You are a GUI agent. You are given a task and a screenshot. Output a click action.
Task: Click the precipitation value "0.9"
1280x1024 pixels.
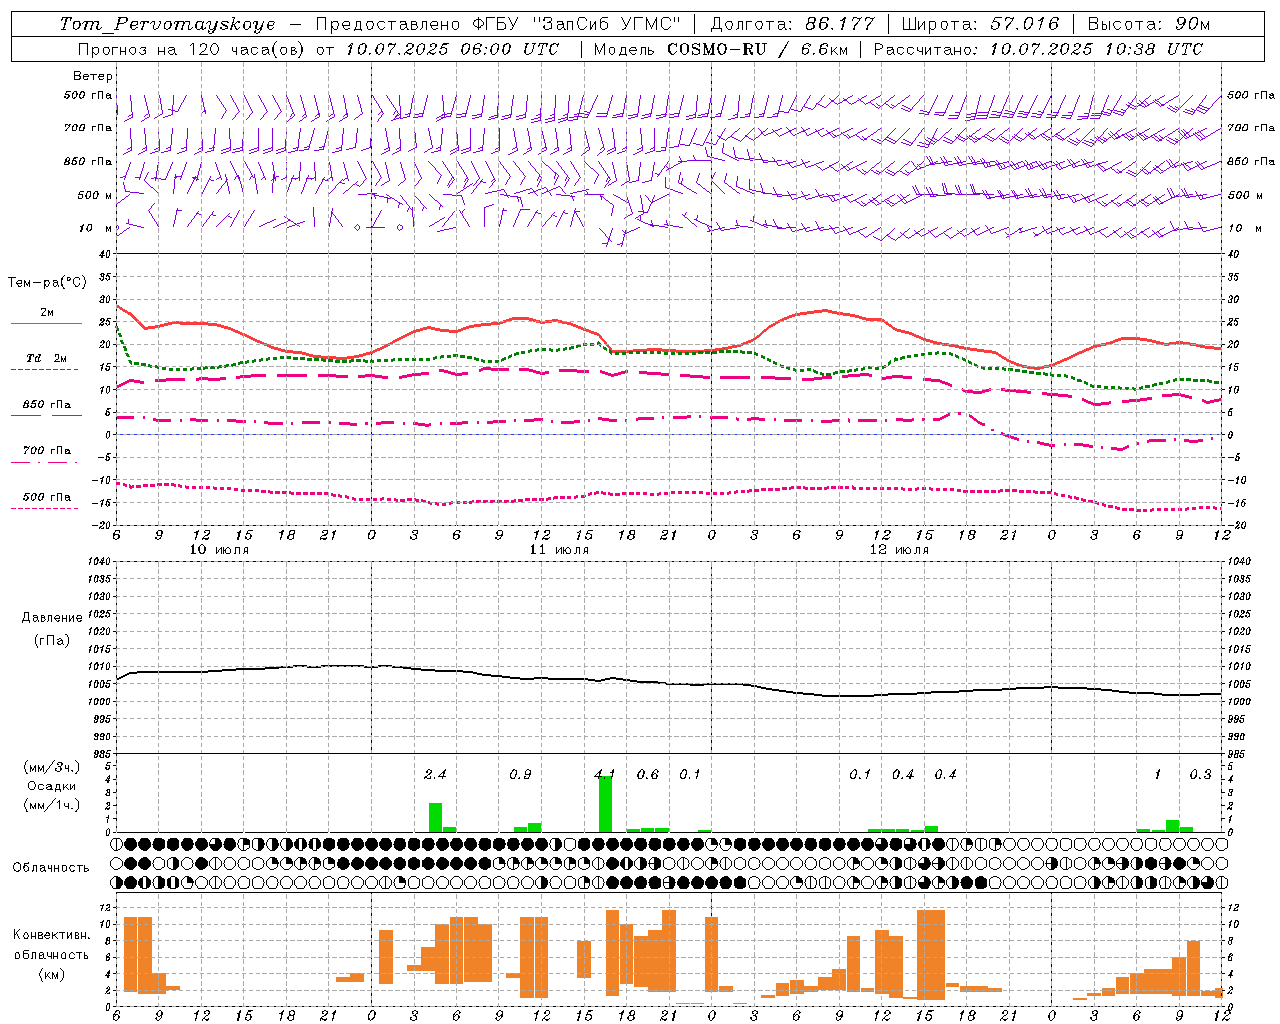click(520, 774)
